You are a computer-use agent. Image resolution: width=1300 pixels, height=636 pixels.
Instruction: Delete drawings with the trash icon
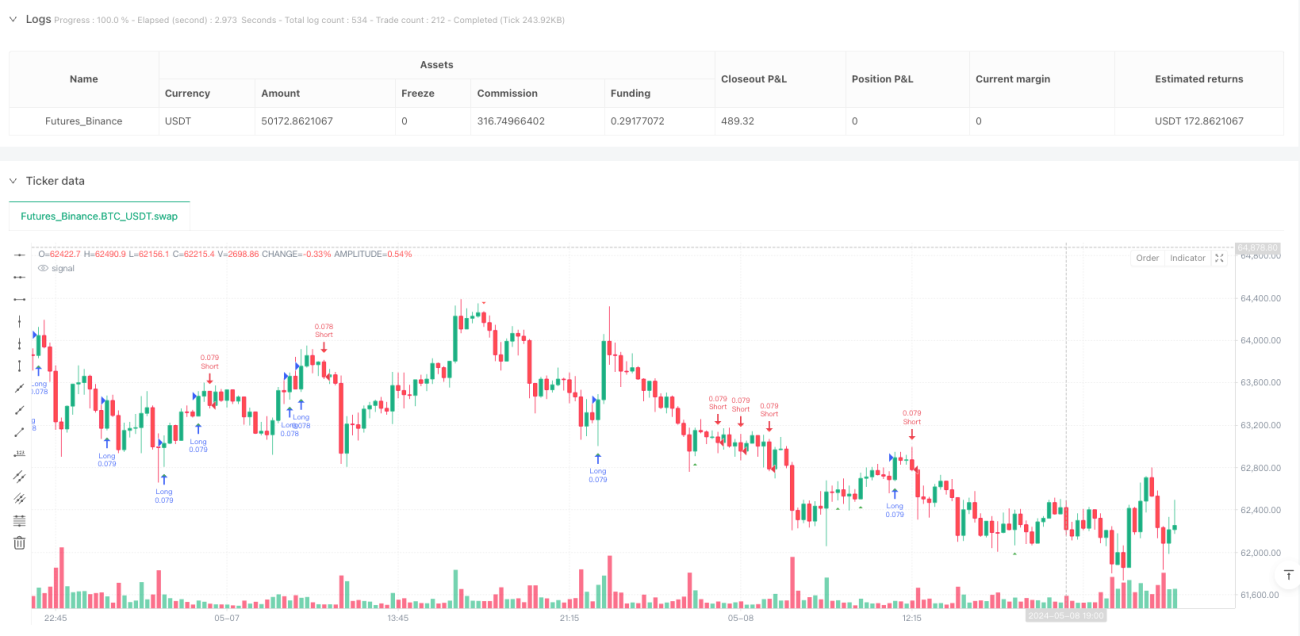[19, 542]
